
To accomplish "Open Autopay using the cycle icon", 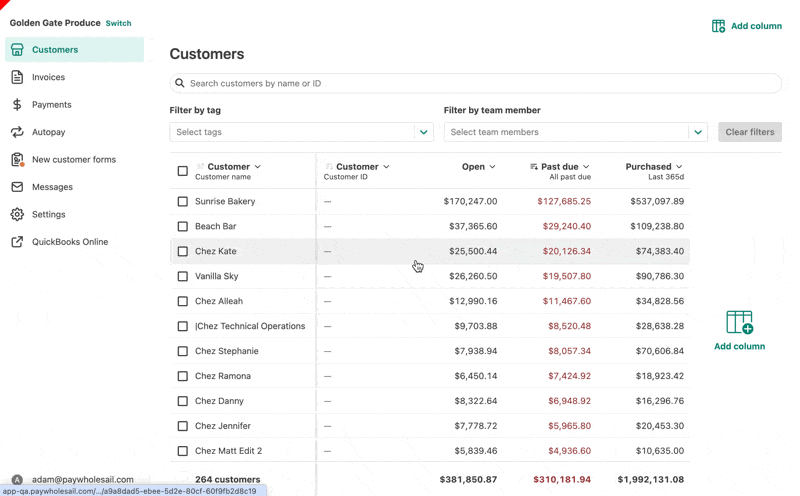I will (x=17, y=132).
